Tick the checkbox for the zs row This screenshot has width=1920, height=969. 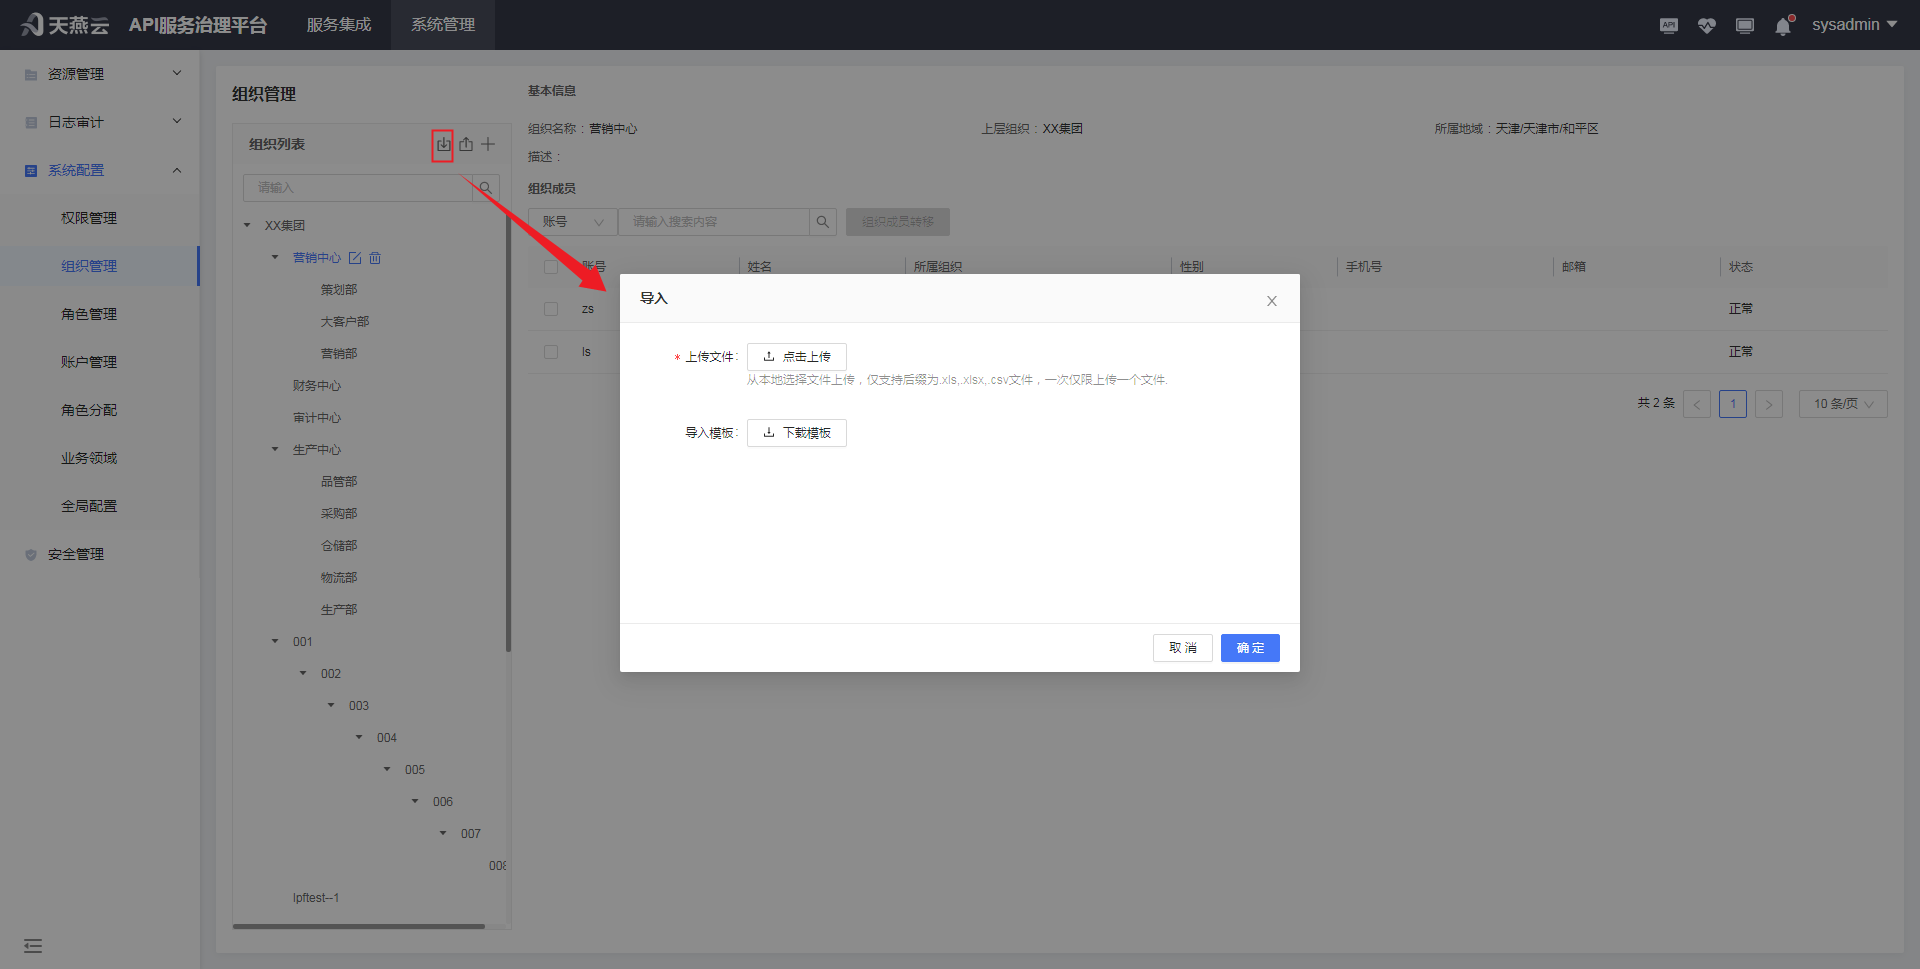coord(551,309)
